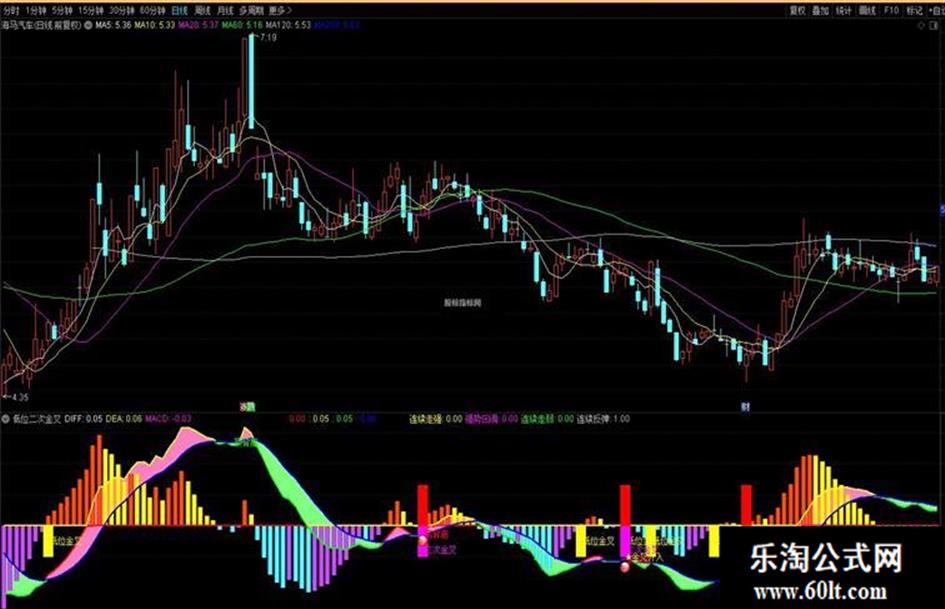Screen dimensions: 945x609
Task: Click the 财 marker below the chart
Action: coord(746,407)
